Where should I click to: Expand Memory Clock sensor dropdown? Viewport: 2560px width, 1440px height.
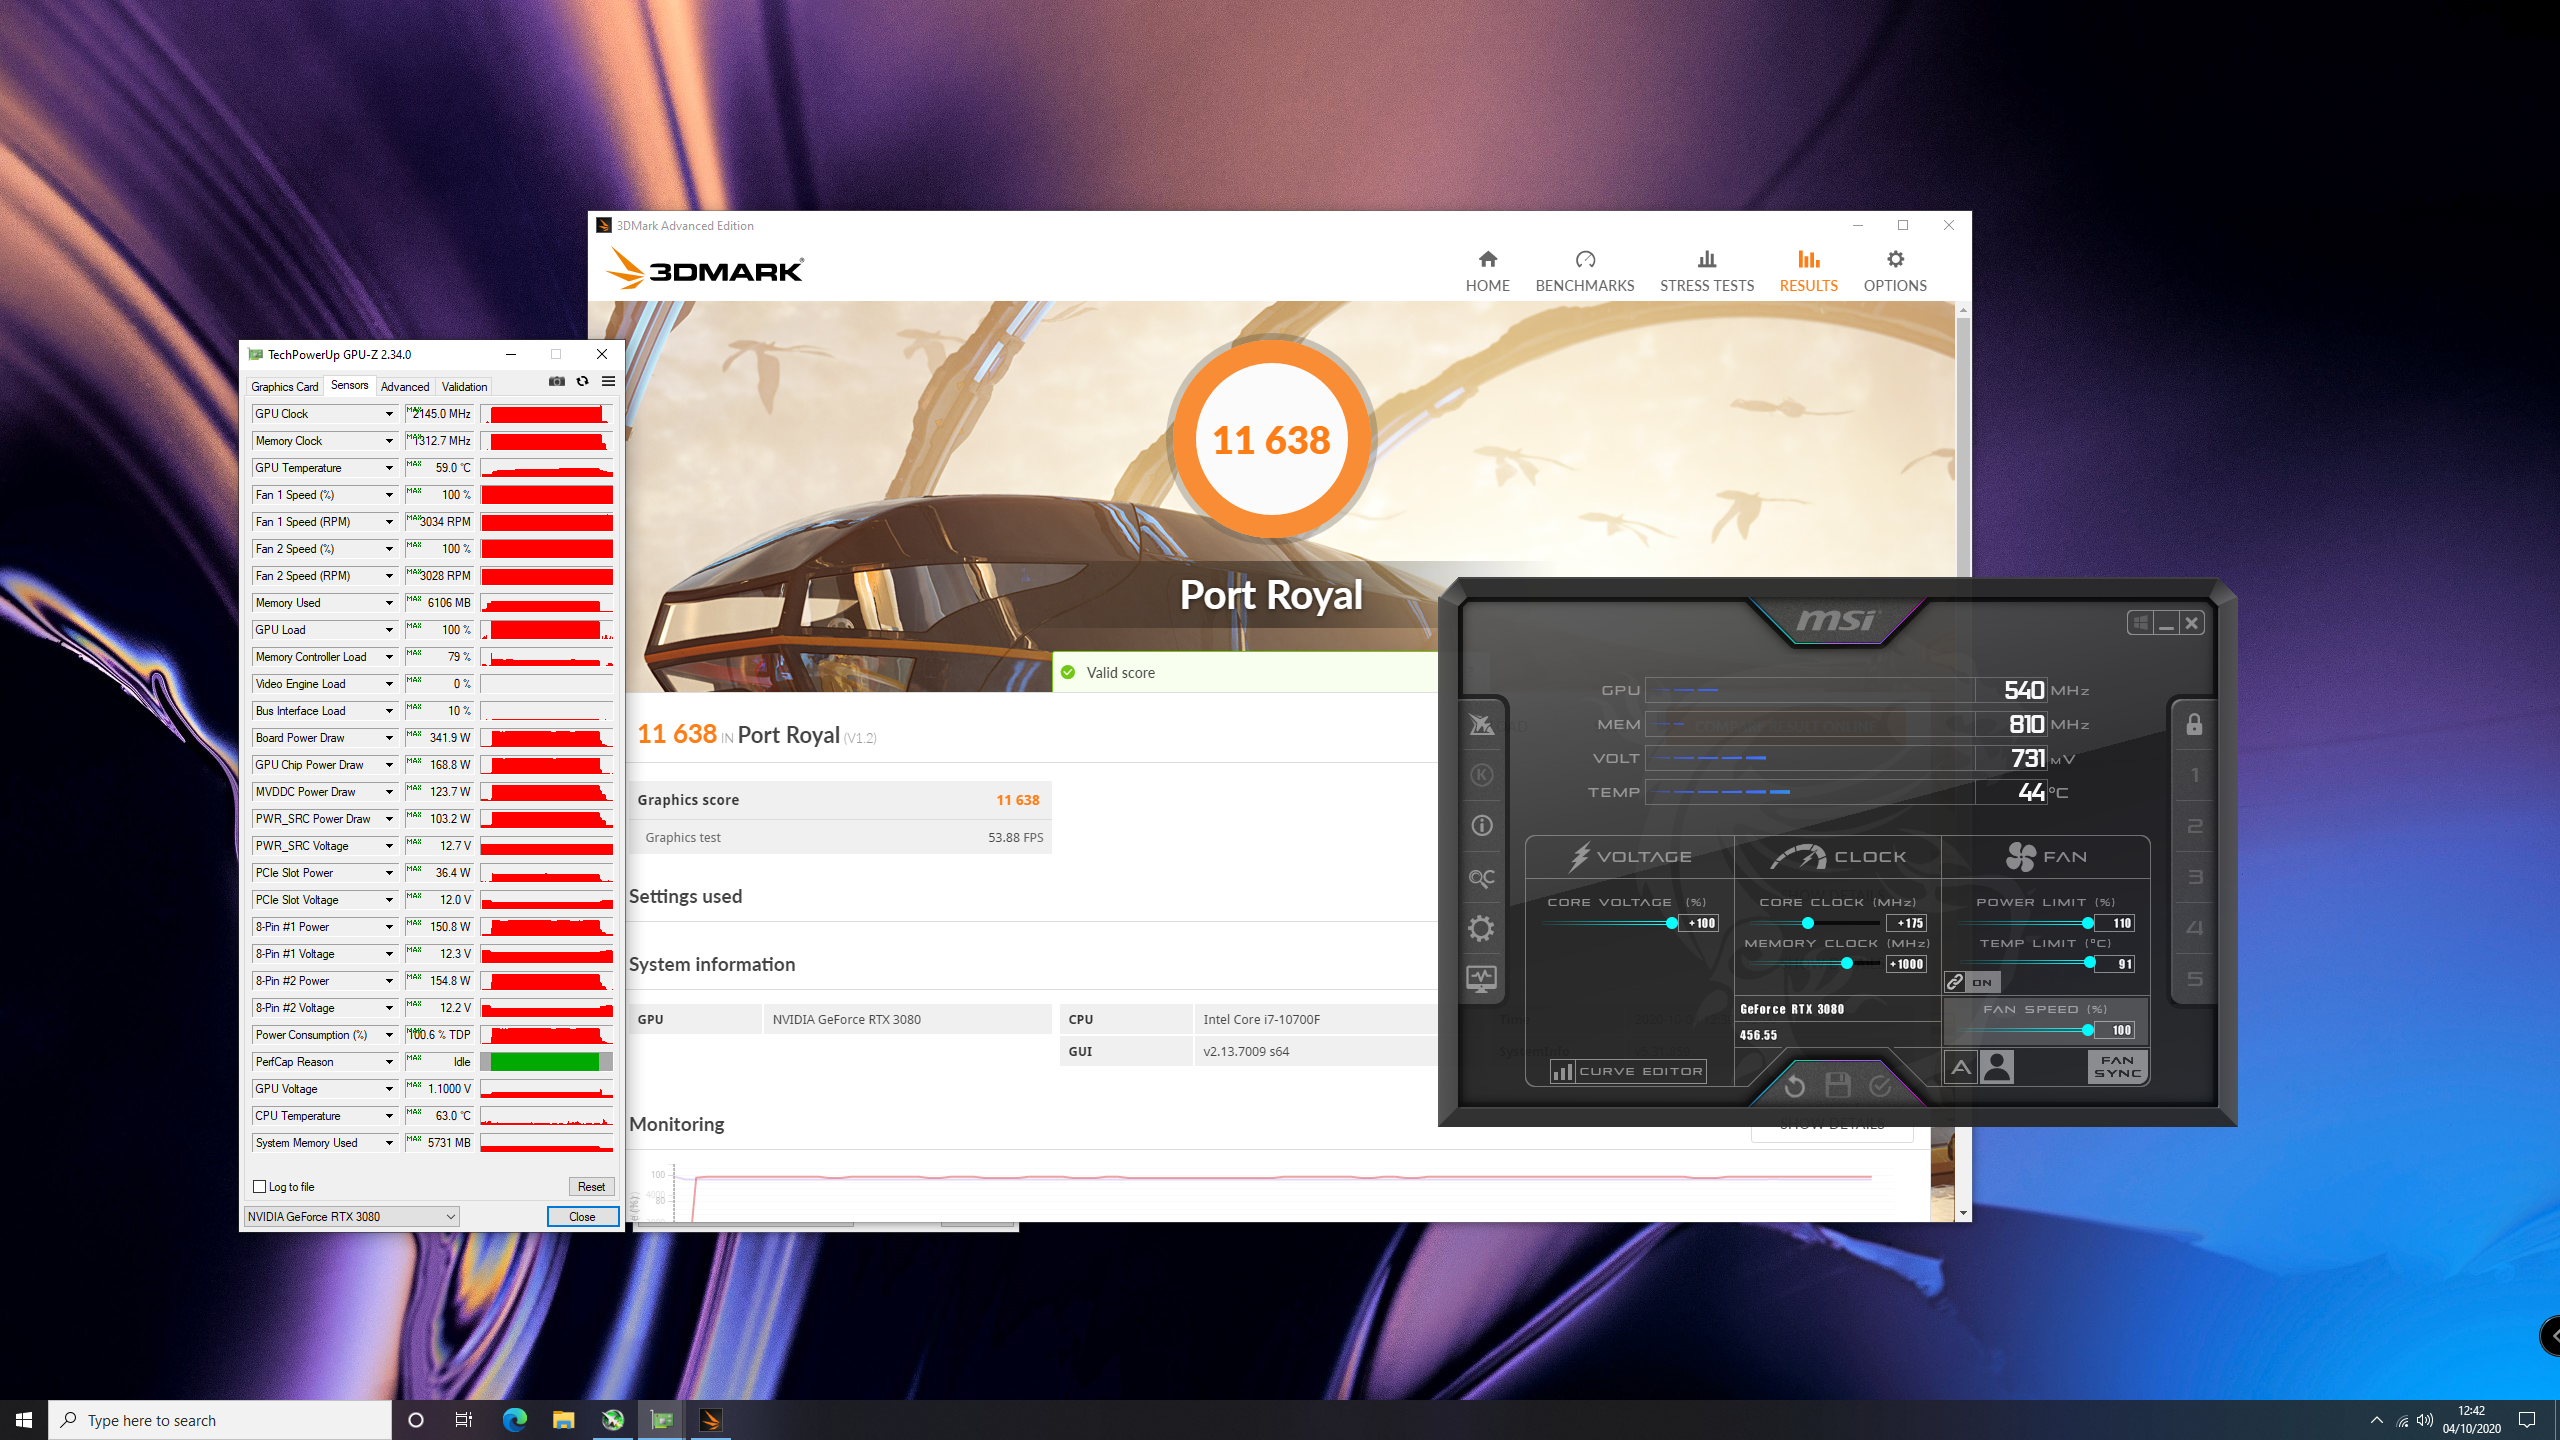click(x=389, y=441)
